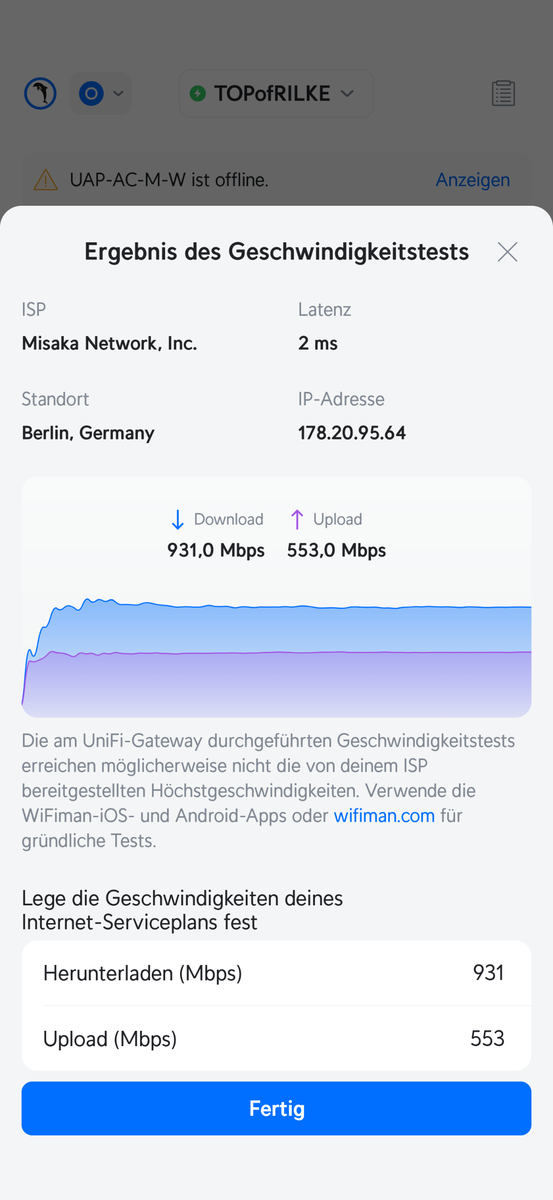Open the TOPofRILKE site dropdown

point(275,93)
